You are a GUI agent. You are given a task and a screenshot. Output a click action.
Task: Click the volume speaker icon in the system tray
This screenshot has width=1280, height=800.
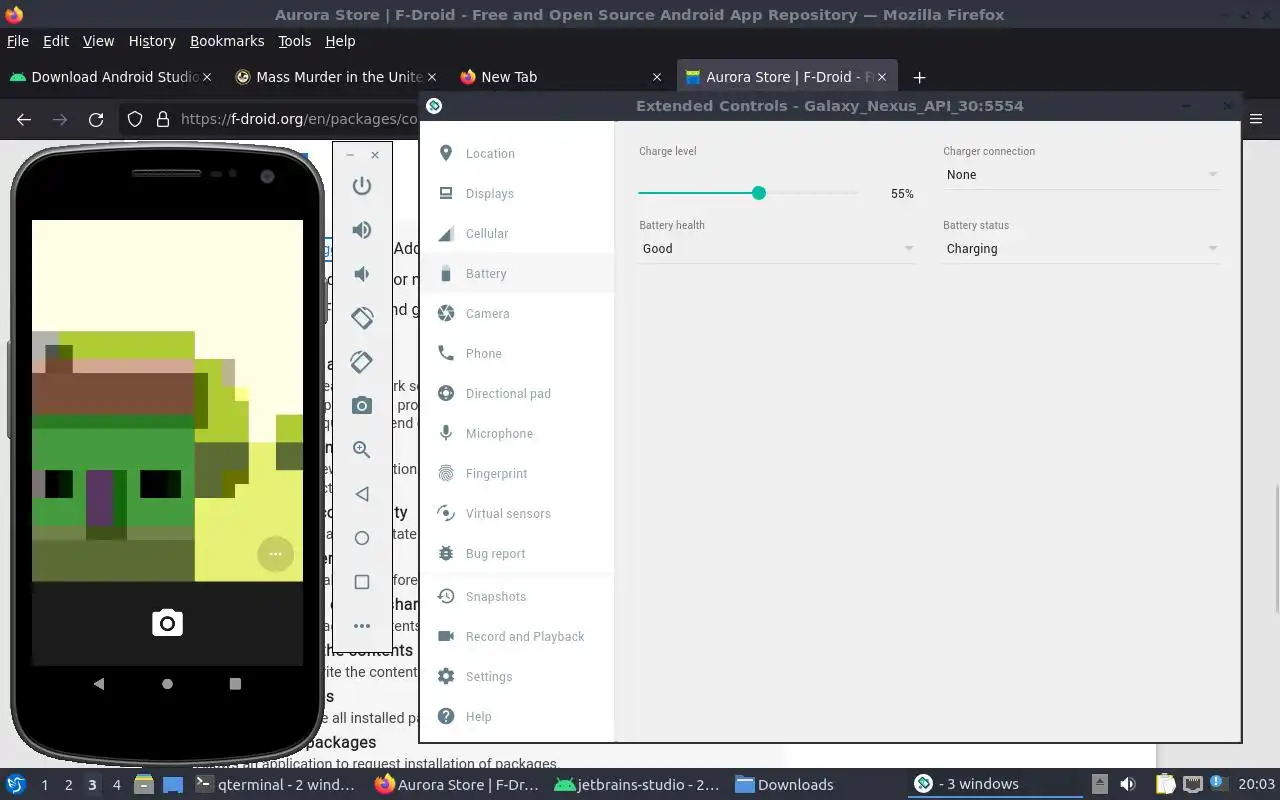[1127, 785]
